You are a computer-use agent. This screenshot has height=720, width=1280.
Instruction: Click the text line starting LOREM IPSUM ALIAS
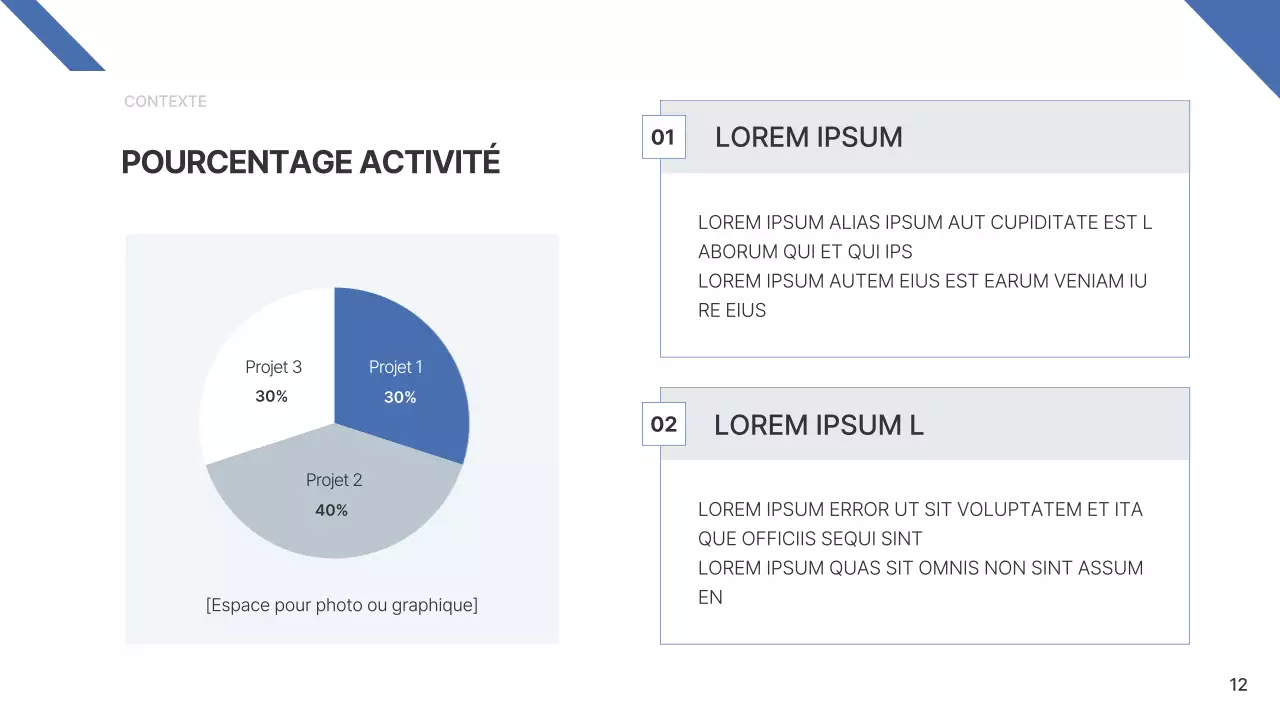(924, 223)
